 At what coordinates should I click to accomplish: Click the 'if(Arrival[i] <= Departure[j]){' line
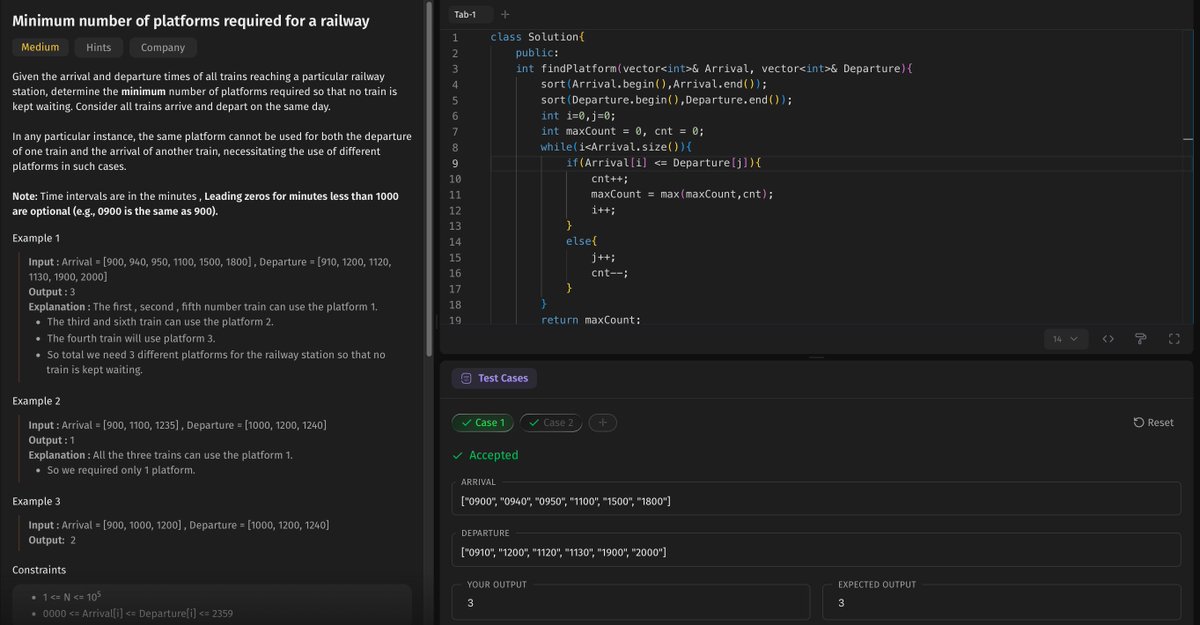665,163
